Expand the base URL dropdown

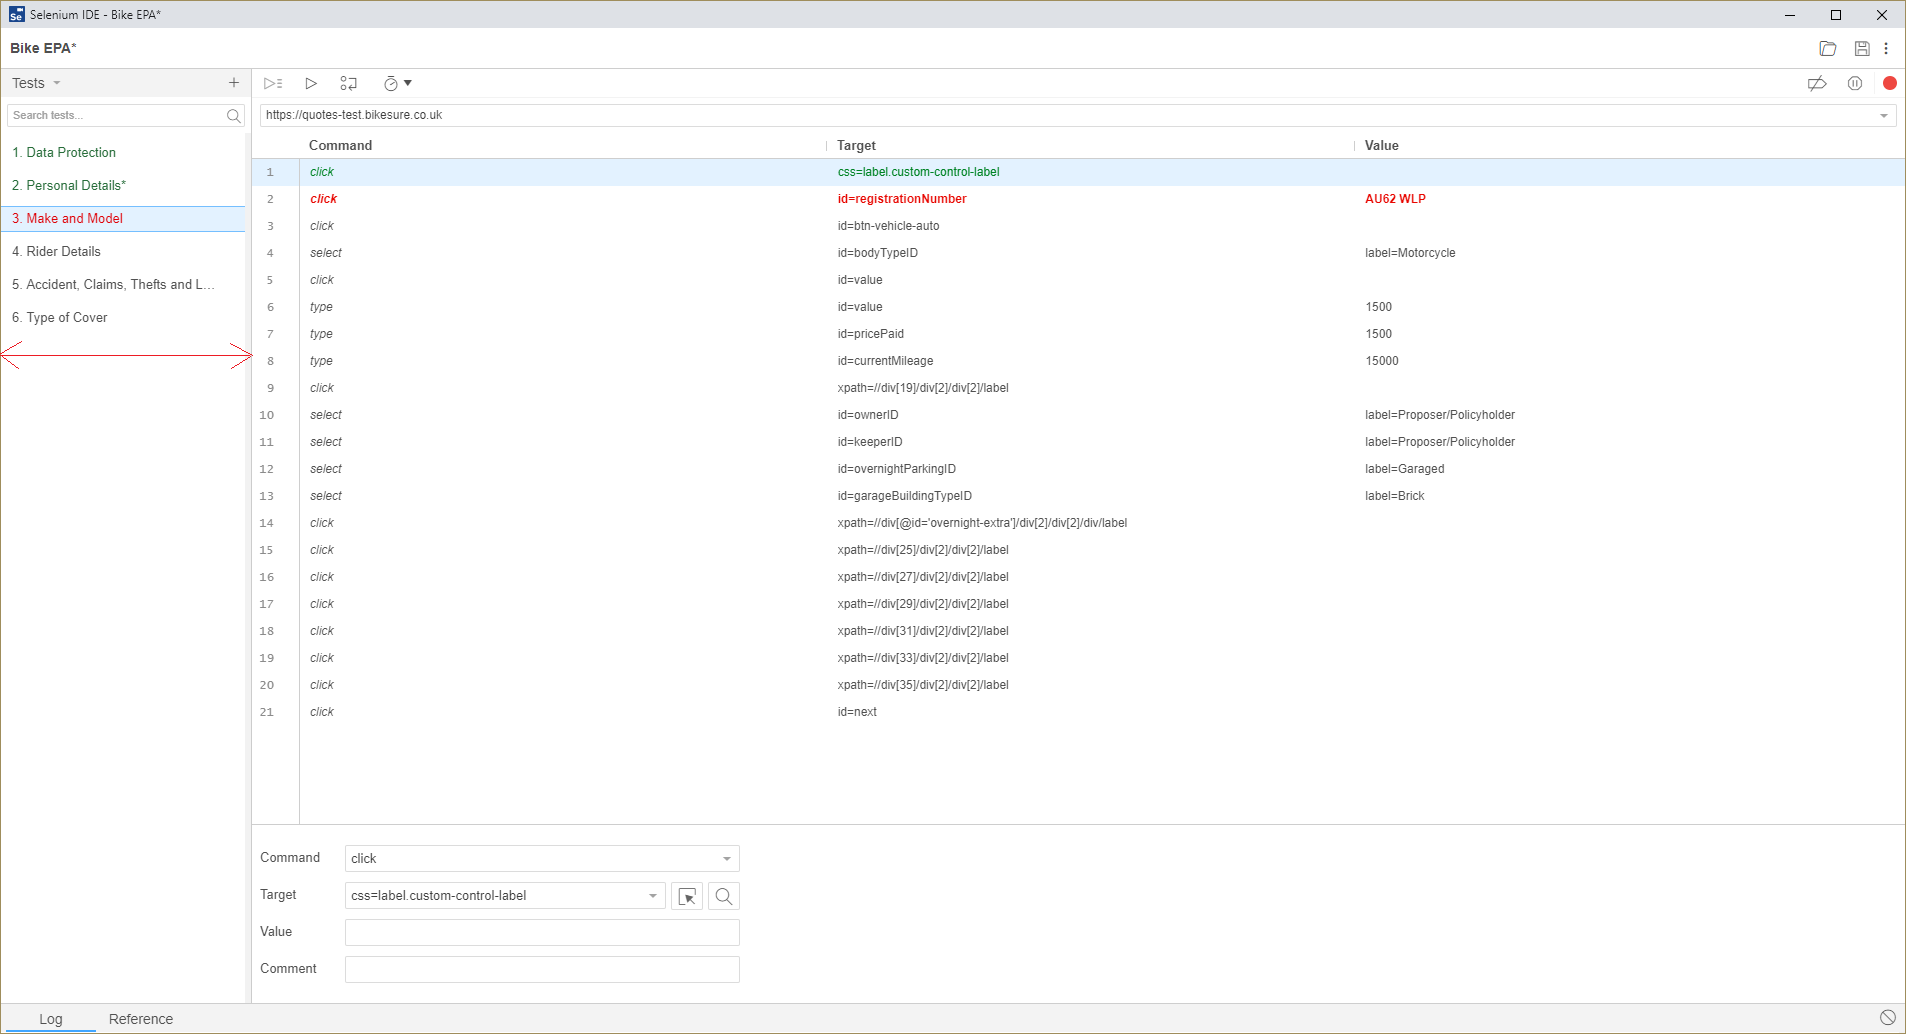pos(1882,114)
